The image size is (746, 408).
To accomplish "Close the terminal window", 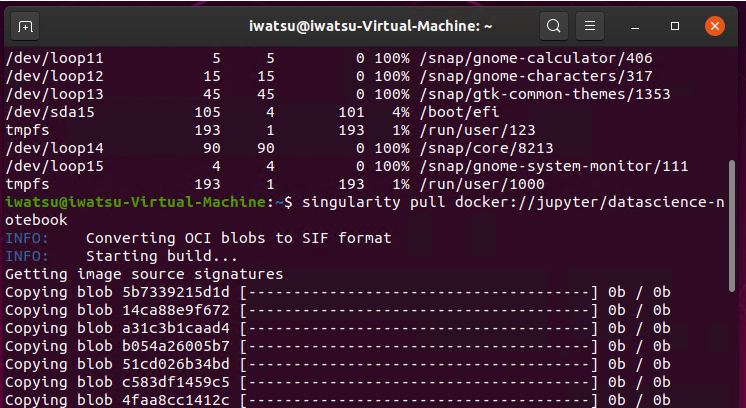I will 715,26.
